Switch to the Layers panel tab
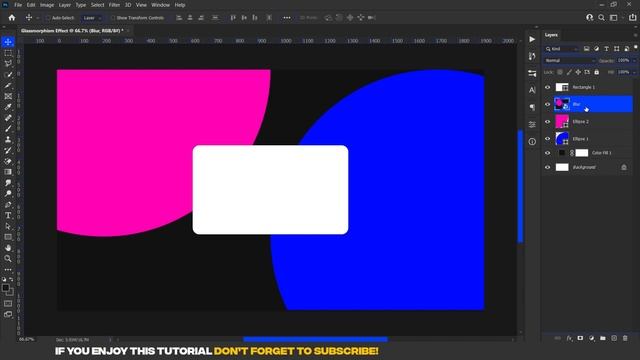The image size is (640, 360). [551, 35]
